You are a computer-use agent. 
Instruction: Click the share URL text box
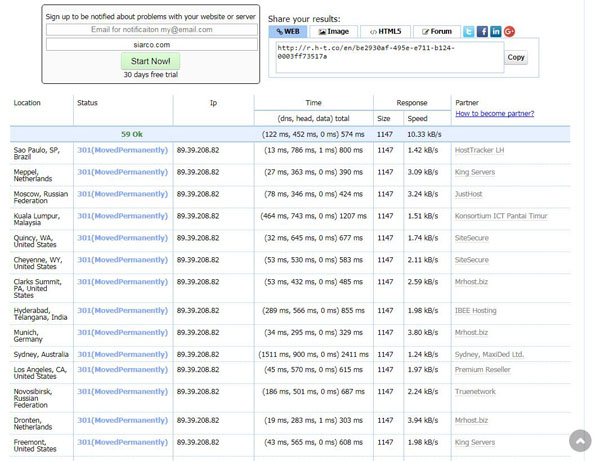(x=390, y=57)
